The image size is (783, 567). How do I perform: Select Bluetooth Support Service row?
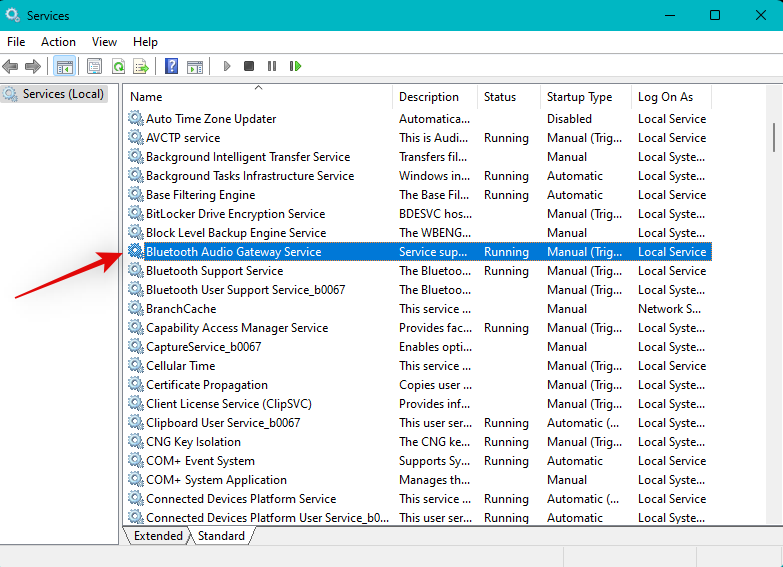pyautogui.click(x=419, y=271)
